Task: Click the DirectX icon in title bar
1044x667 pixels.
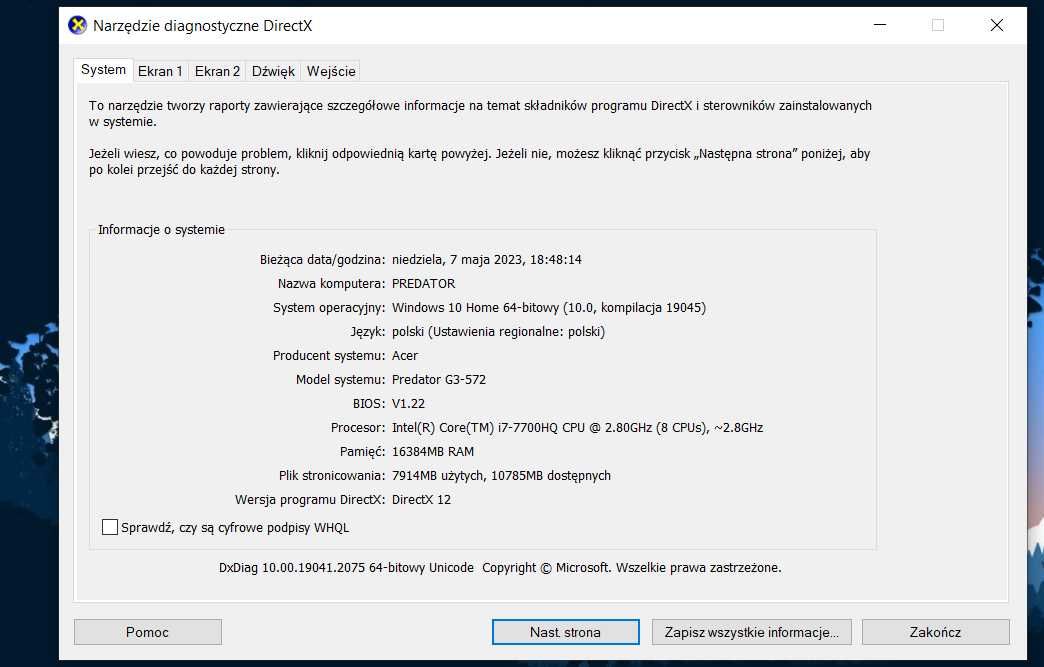Action: (x=77, y=26)
